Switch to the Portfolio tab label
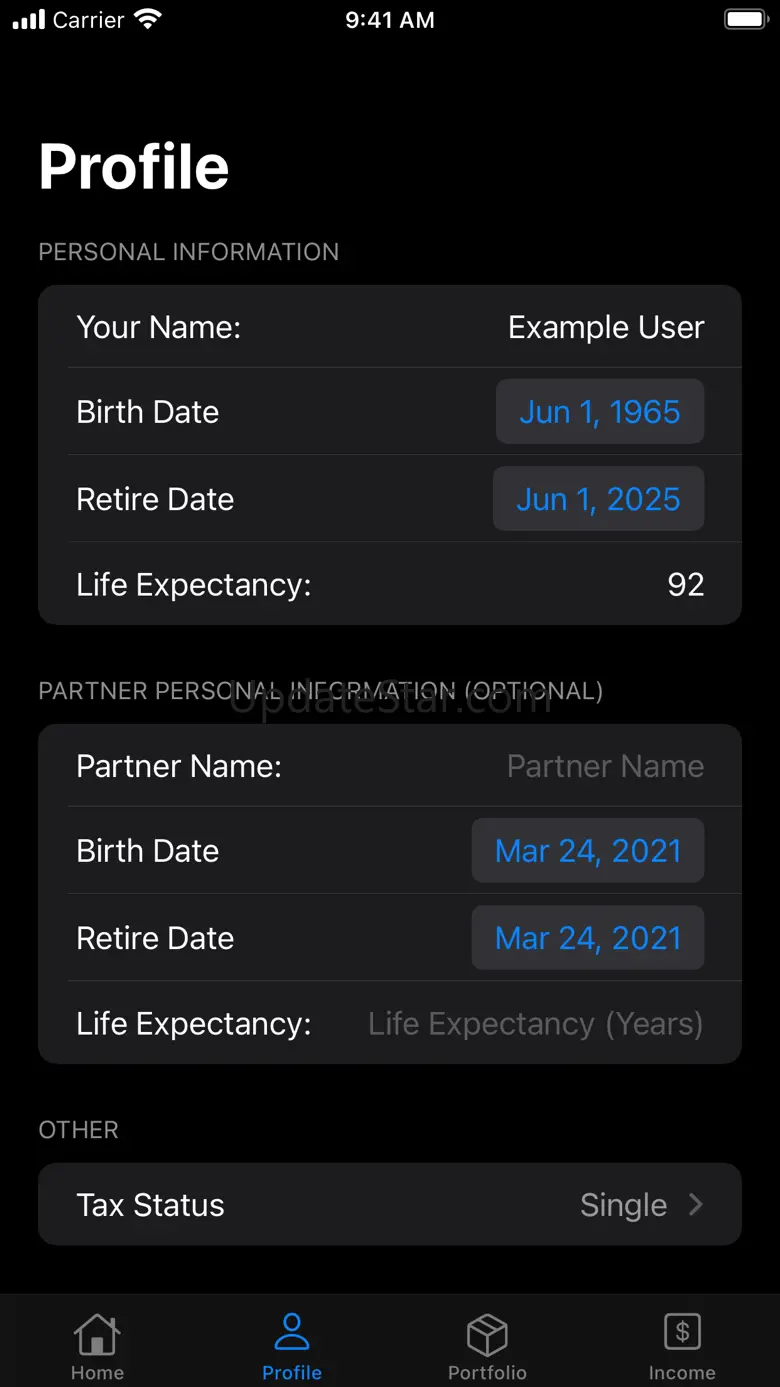Viewport: 780px width, 1387px height. pos(487,1373)
